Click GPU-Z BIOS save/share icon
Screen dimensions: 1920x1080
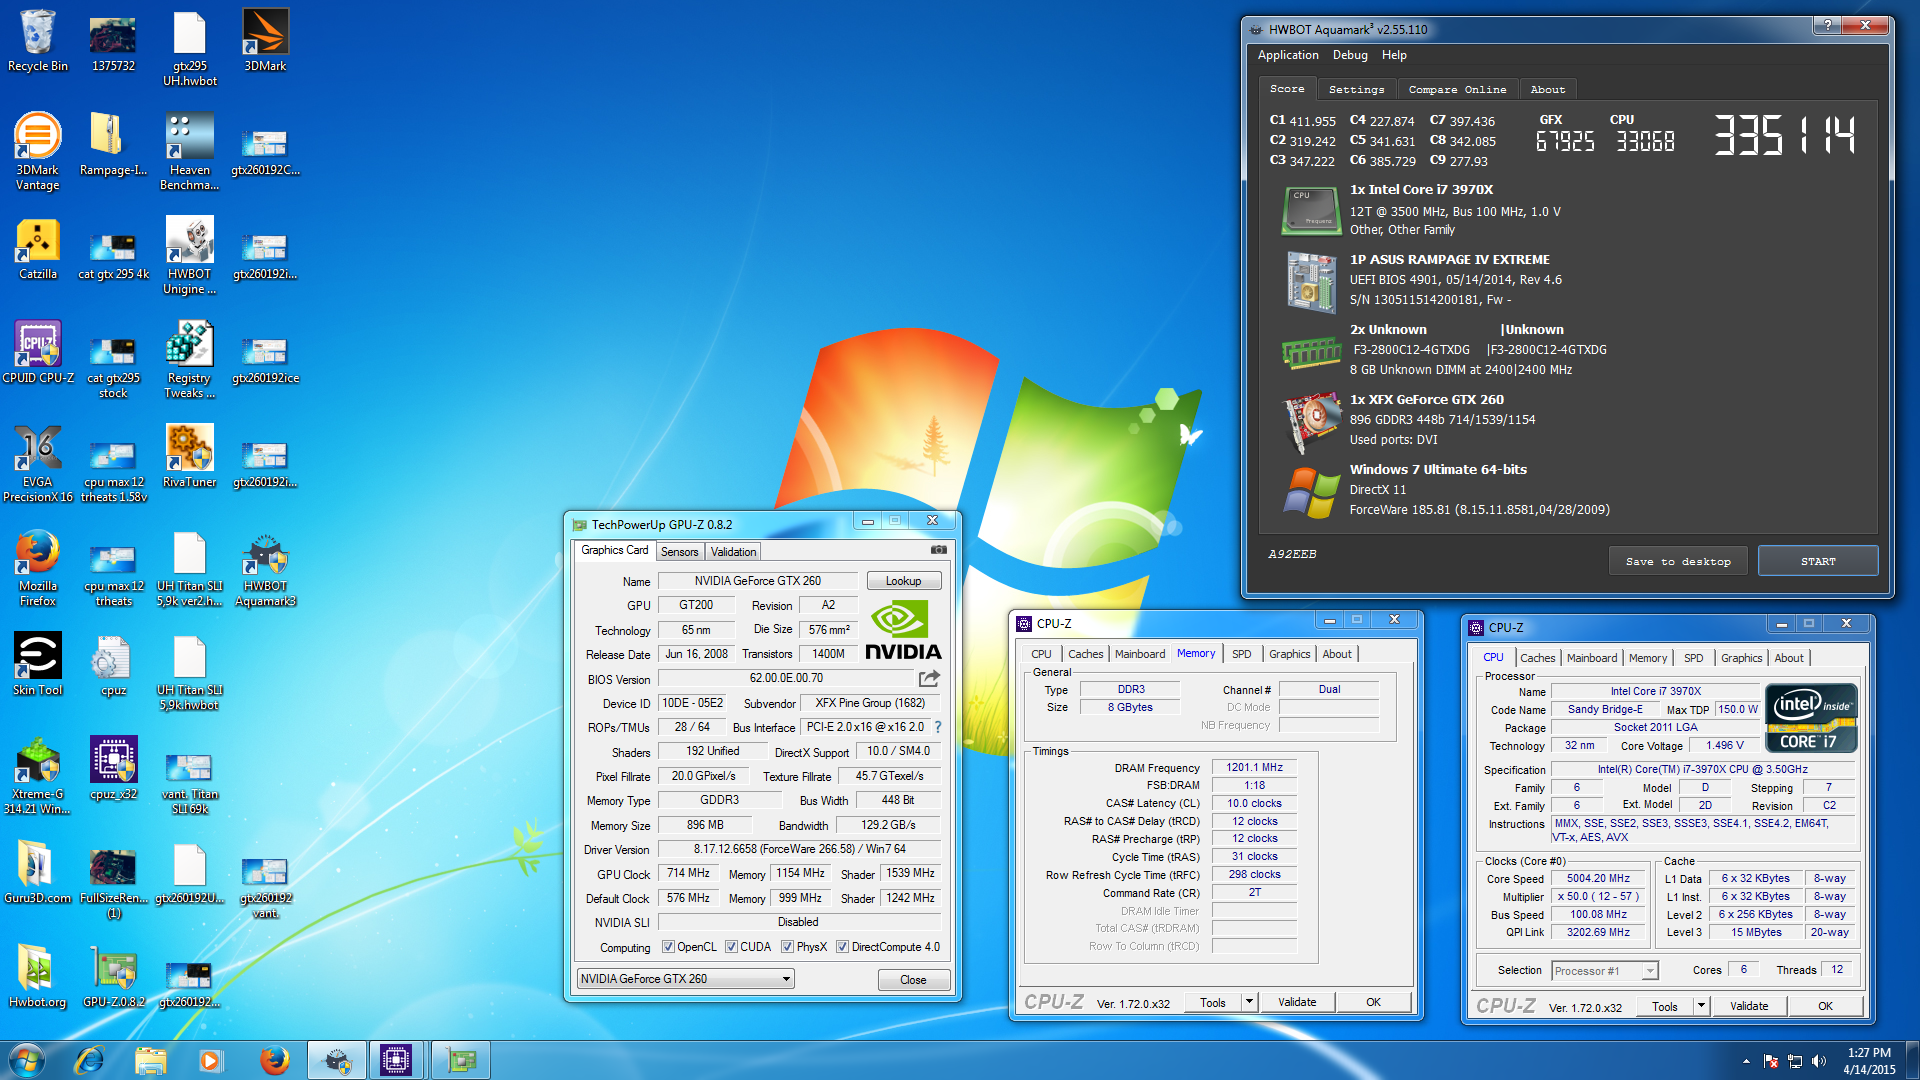[929, 678]
